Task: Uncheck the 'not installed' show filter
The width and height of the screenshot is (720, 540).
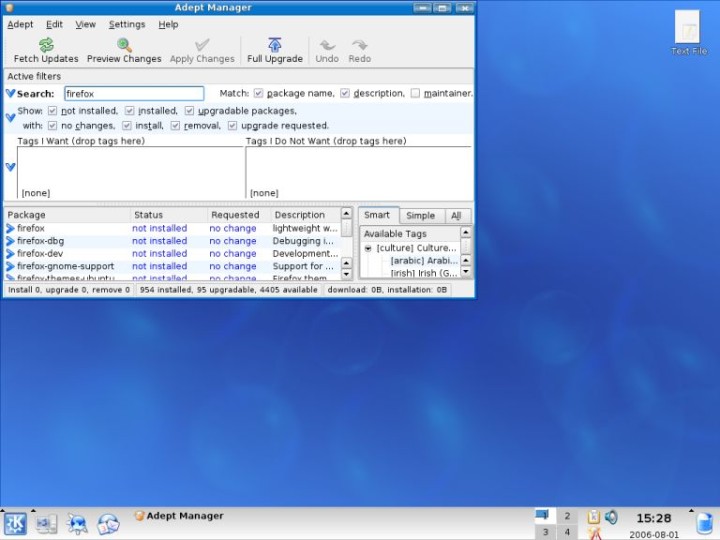Action: point(52,111)
